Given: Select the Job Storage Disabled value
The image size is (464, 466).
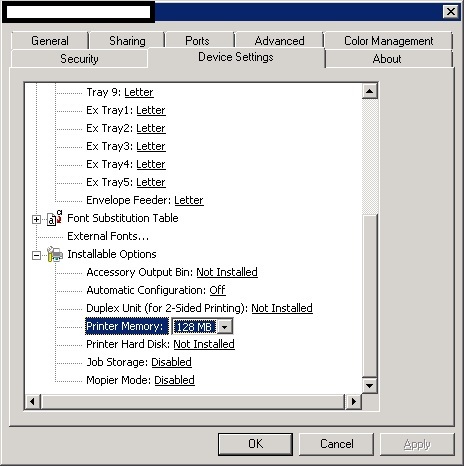Looking at the screenshot, I should coord(171,362).
